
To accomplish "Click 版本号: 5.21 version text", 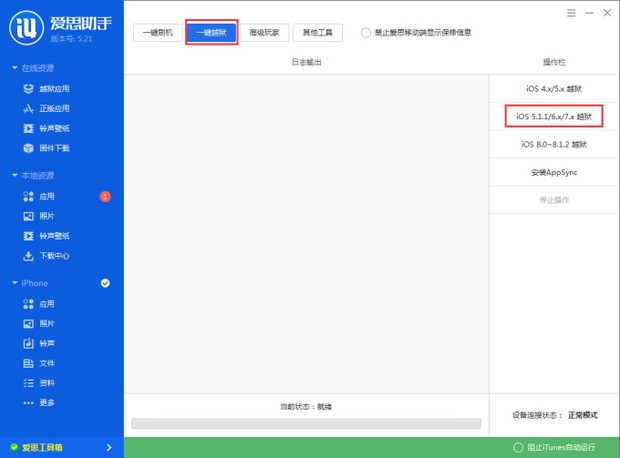I will point(71,39).
